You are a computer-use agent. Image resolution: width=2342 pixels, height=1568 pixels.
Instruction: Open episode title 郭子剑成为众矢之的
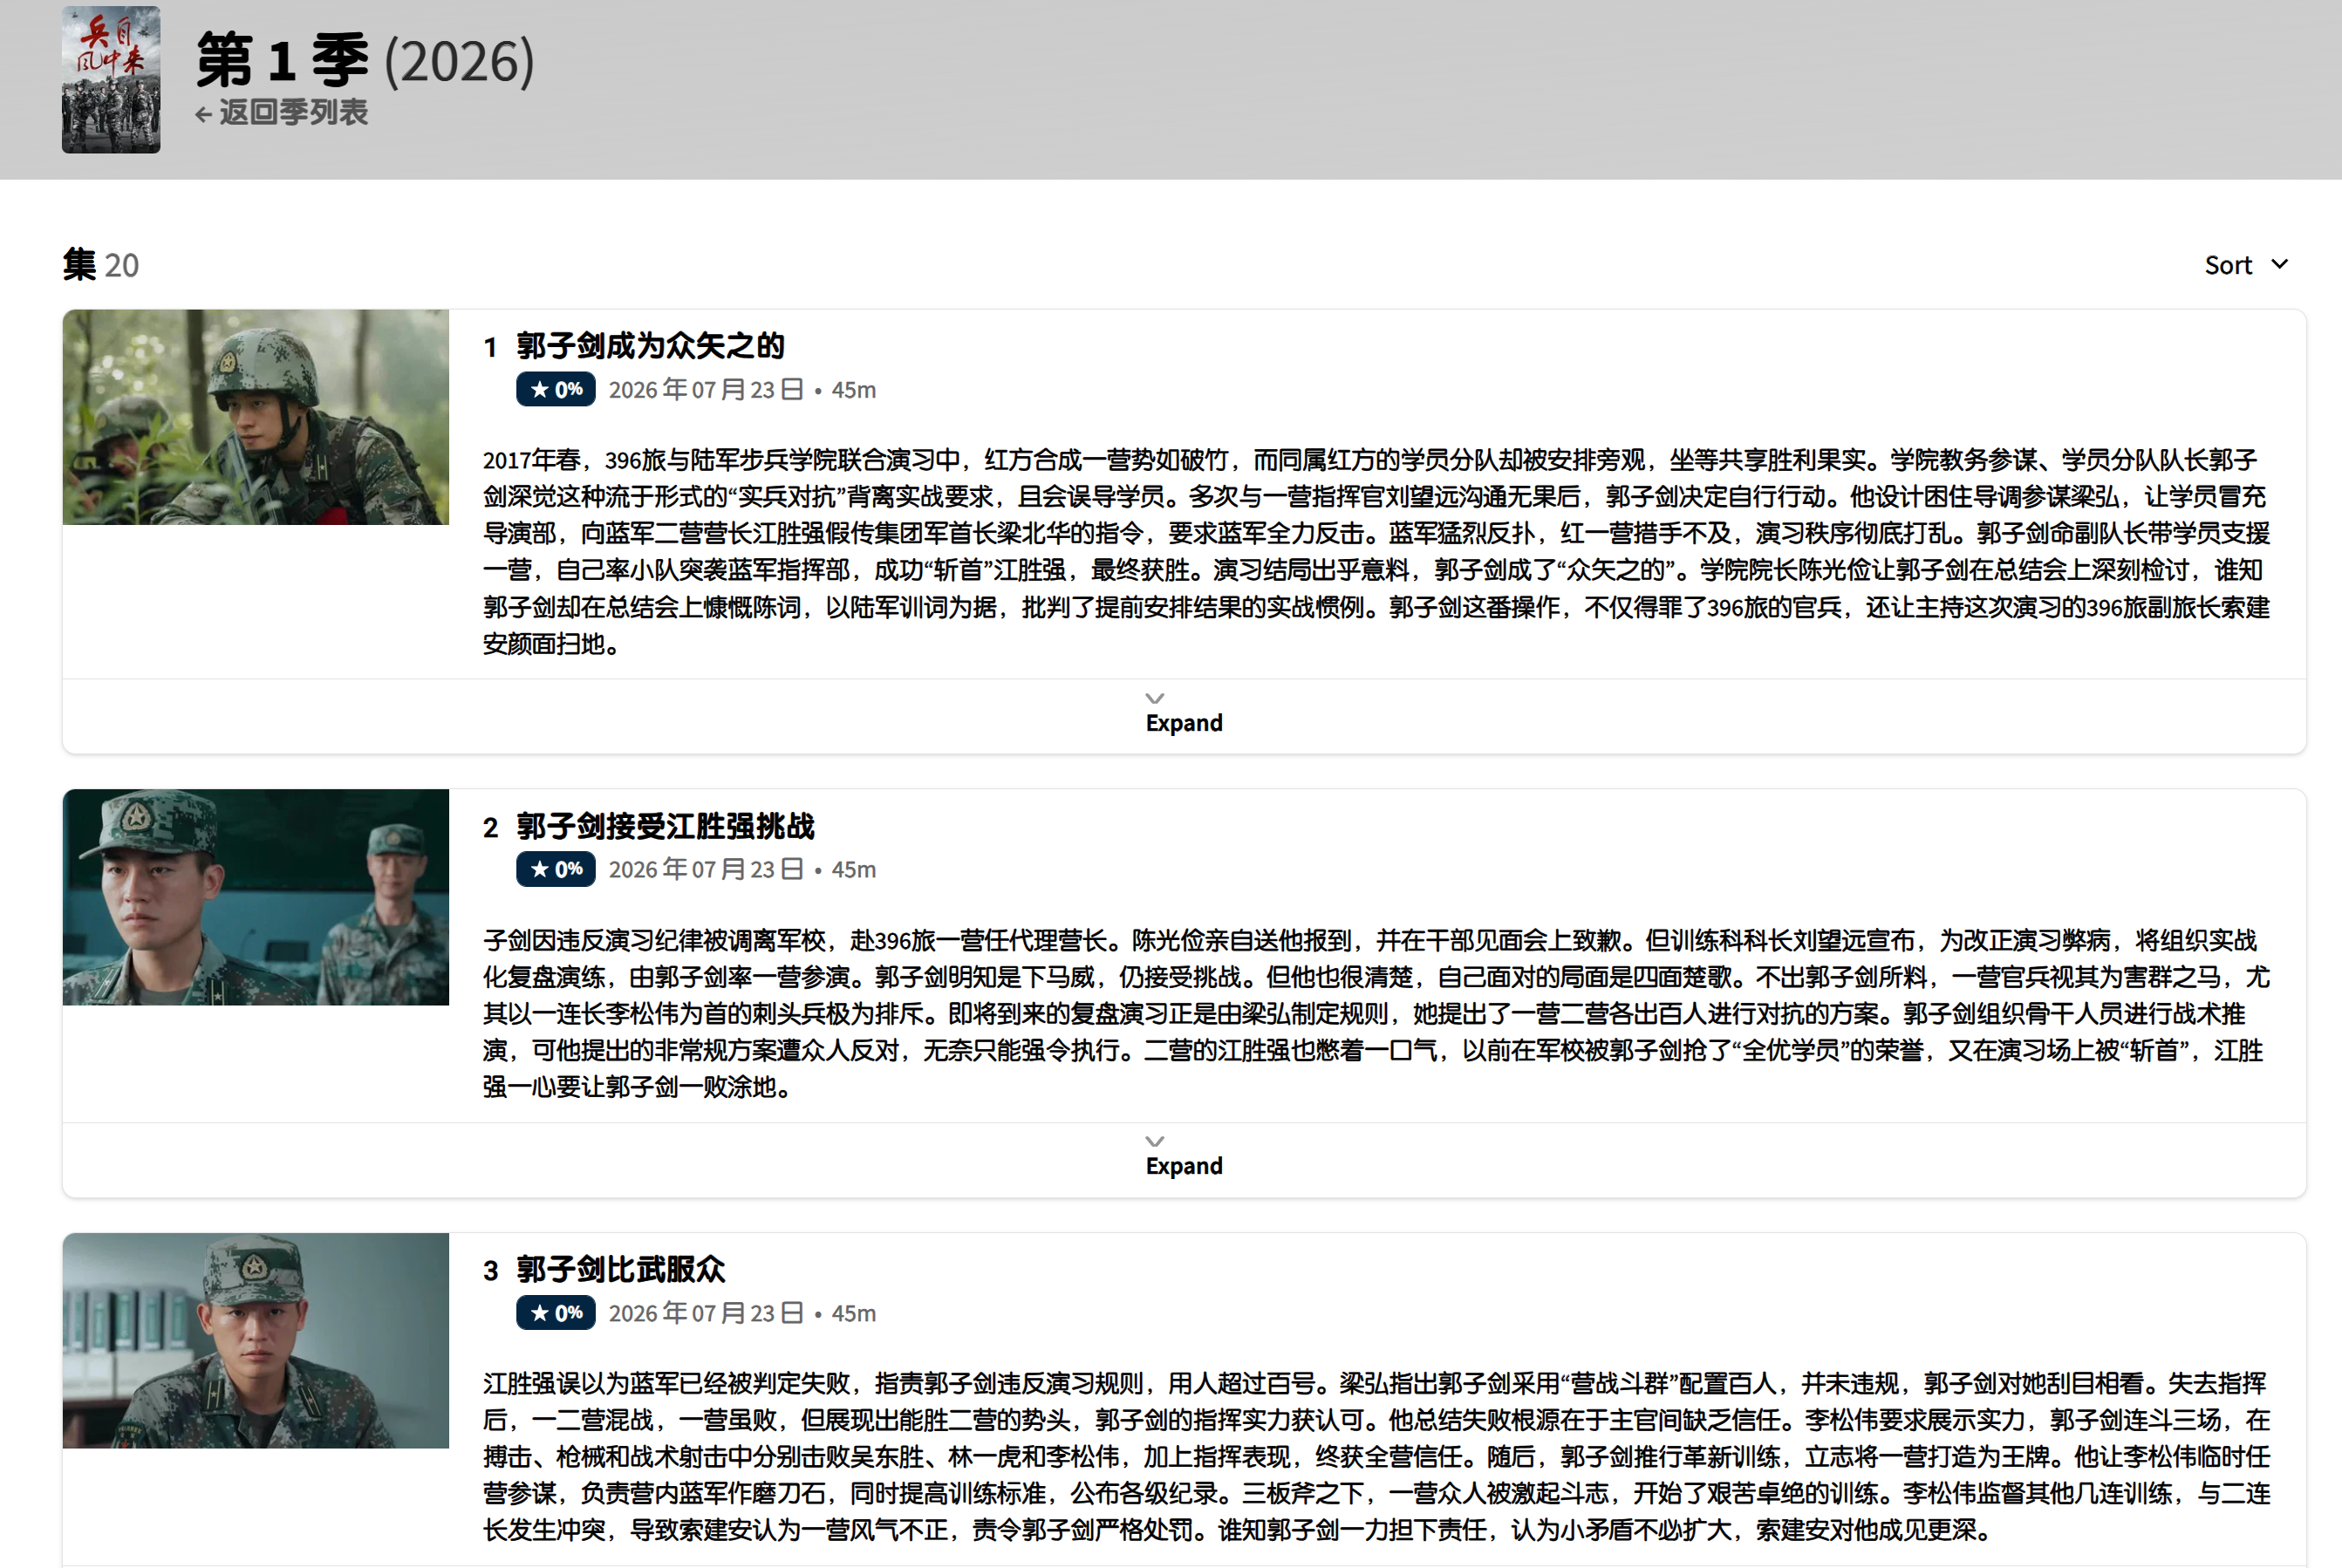pyautogui.click(x=650, y=346)
